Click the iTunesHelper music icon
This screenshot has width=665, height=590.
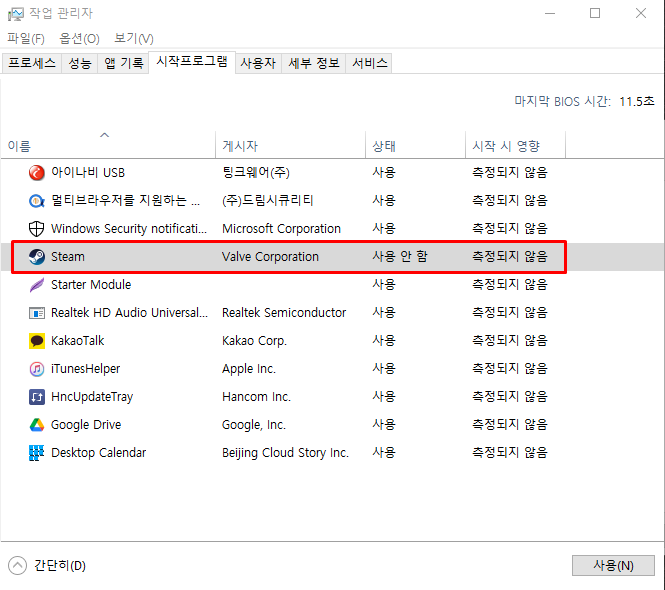point(36,369)
